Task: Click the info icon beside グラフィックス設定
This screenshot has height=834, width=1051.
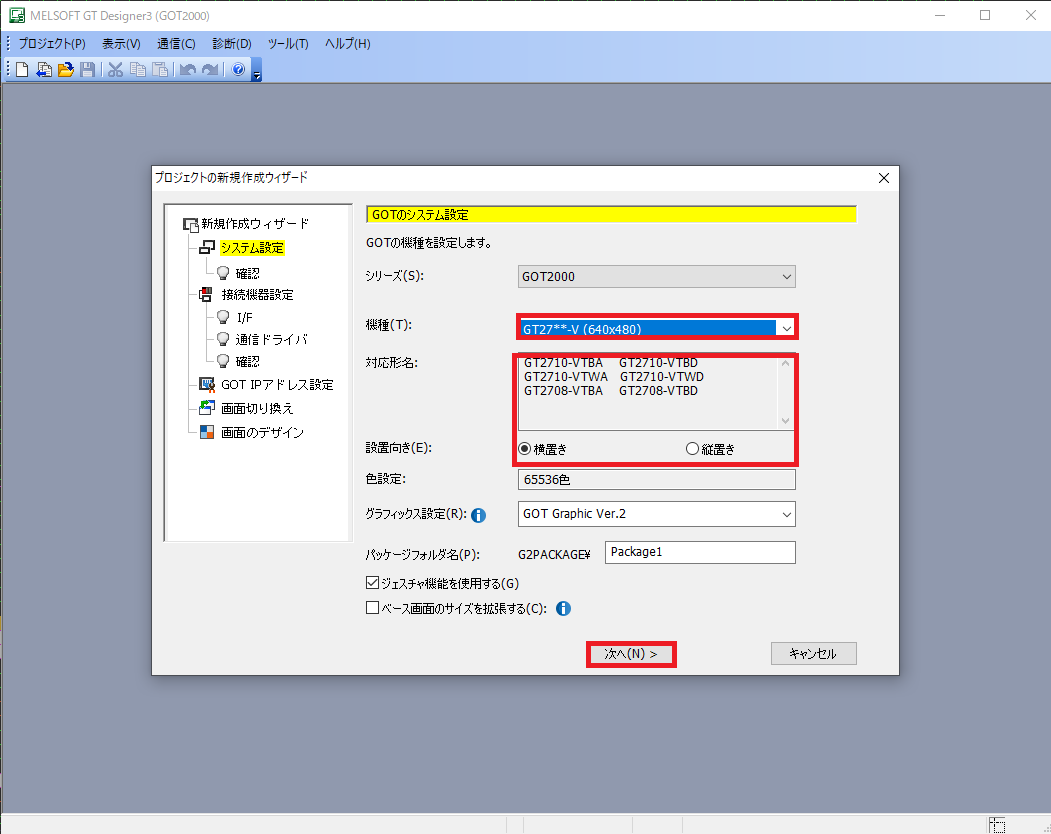Action: click(479, 515)
